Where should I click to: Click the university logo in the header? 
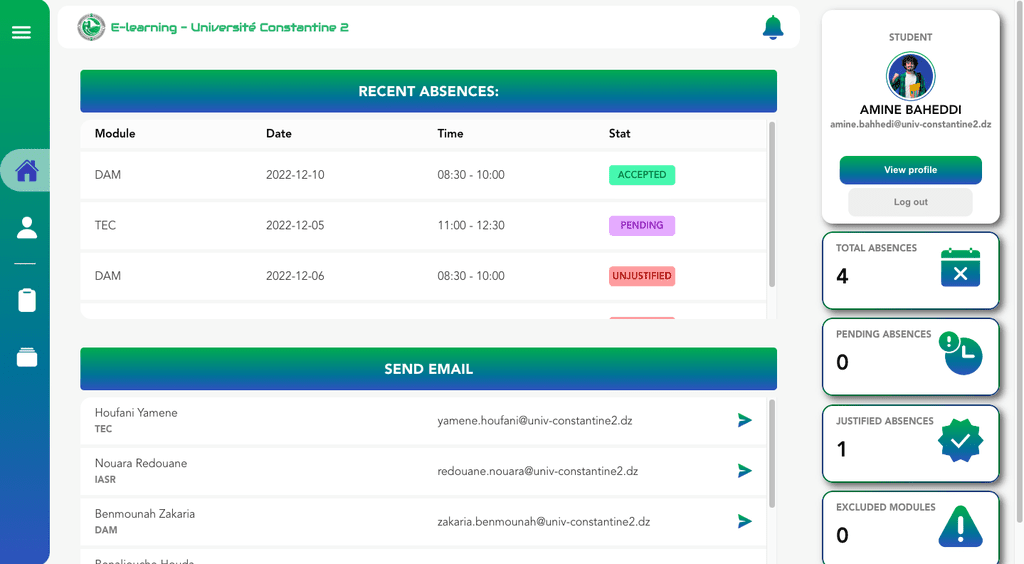[91, 27]
